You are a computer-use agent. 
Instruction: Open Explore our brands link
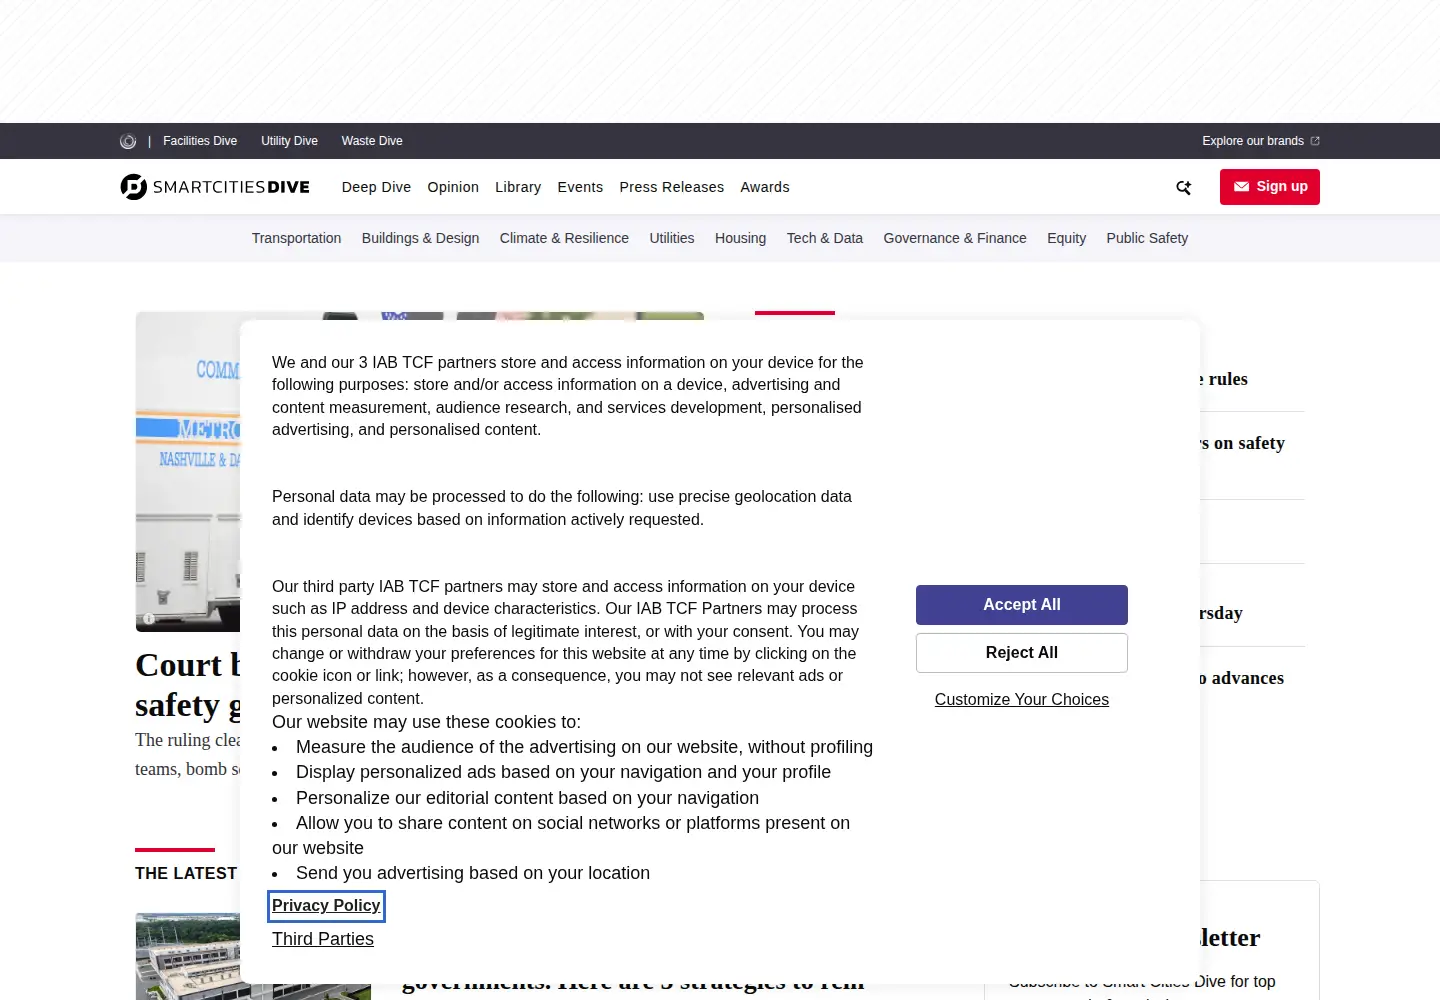tap(1261, 141)
